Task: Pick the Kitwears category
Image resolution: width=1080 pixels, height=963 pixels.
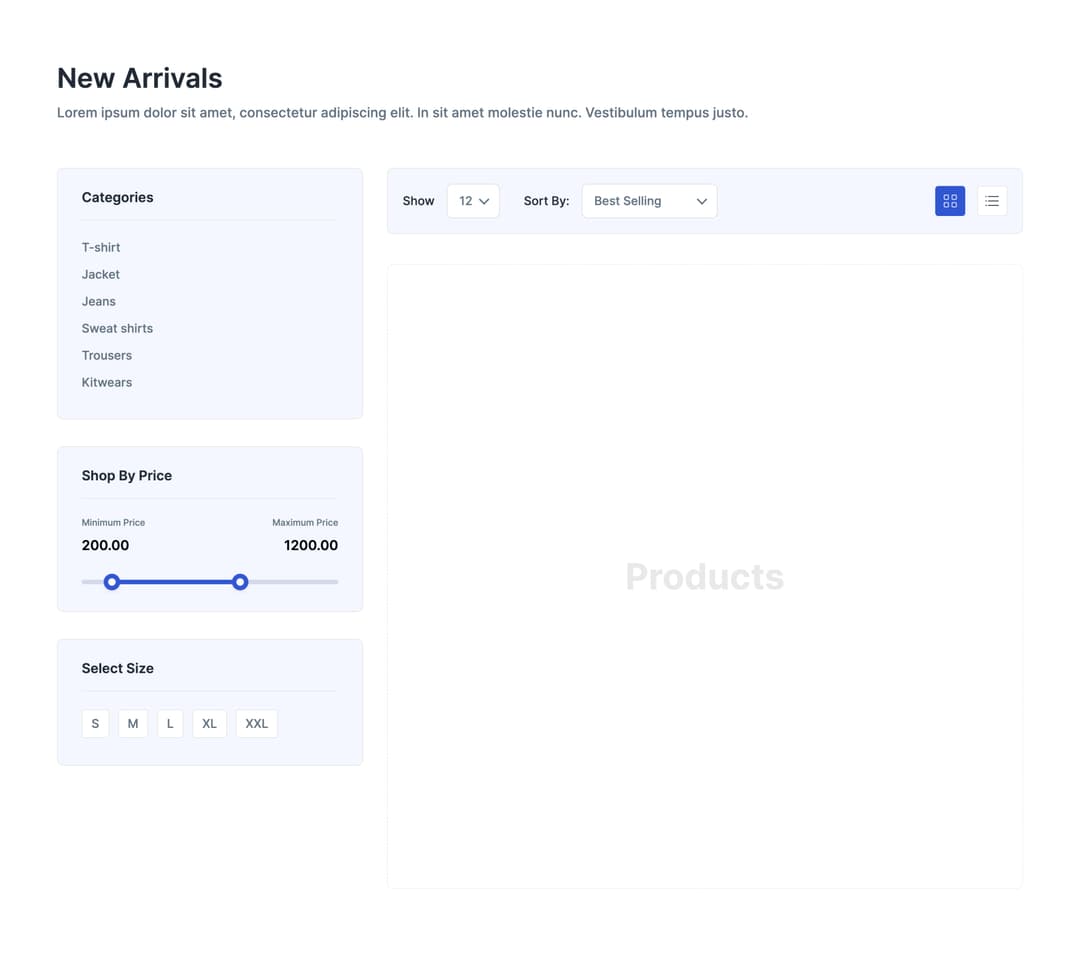Action: click(x=107, y=382)
